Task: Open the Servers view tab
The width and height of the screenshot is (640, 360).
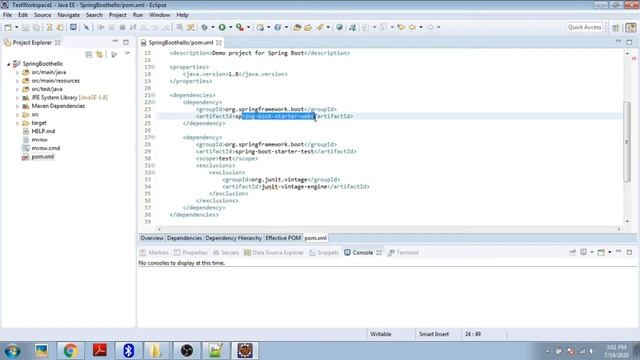Action: [226, 253]
